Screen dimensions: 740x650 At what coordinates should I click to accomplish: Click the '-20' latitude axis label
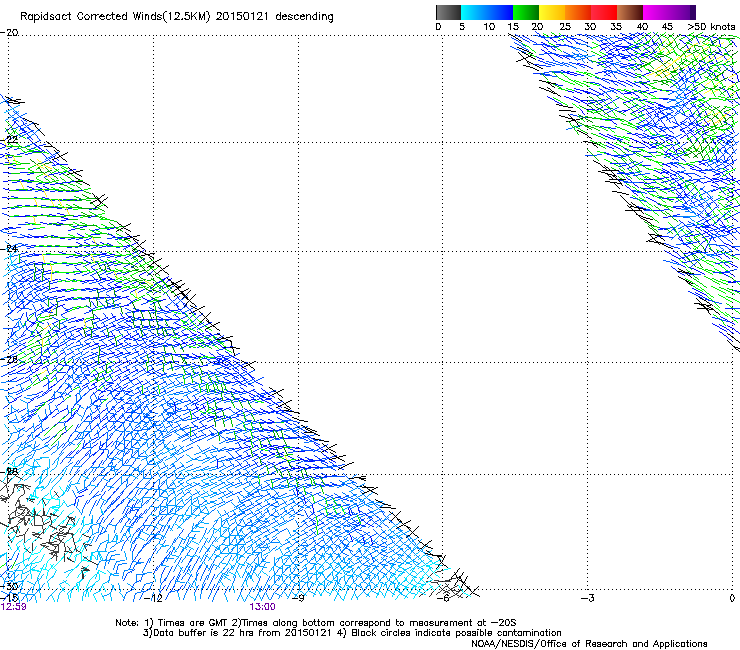[9, 33]
